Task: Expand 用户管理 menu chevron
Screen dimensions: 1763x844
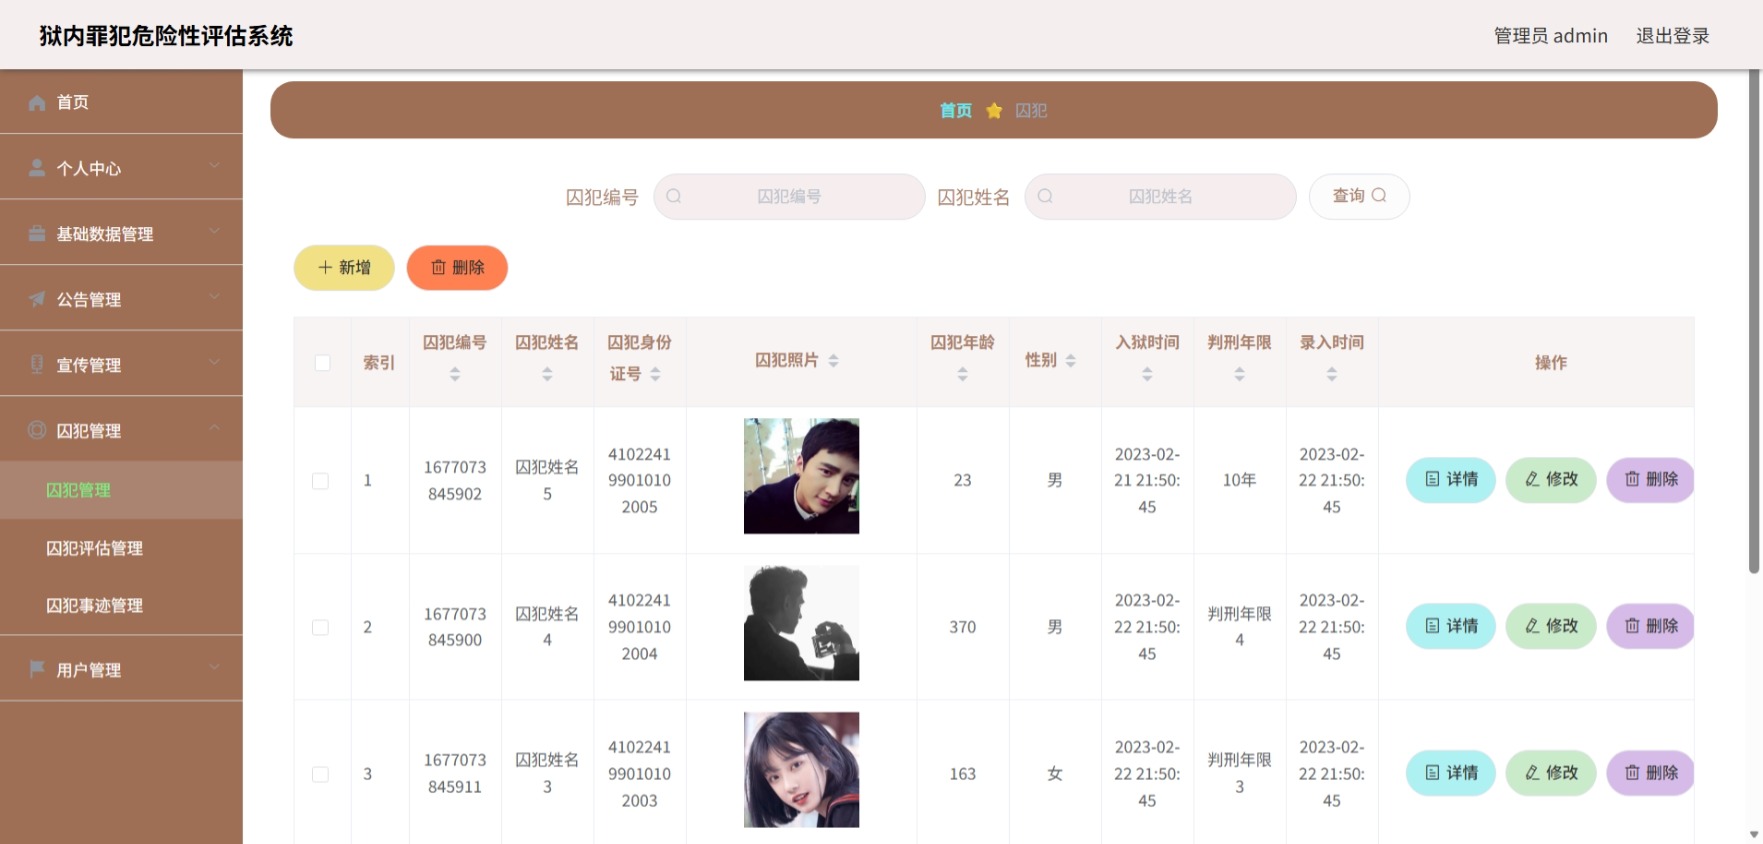Action: click(x=214, y=667)
